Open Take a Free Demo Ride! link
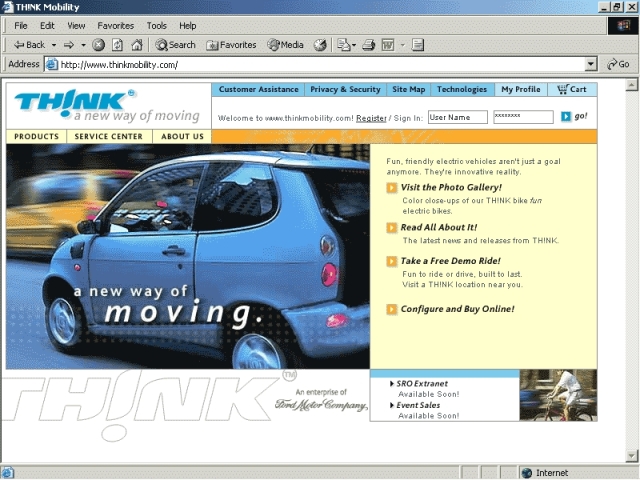The width and height of the screenshot is (640, 480). 450,261
